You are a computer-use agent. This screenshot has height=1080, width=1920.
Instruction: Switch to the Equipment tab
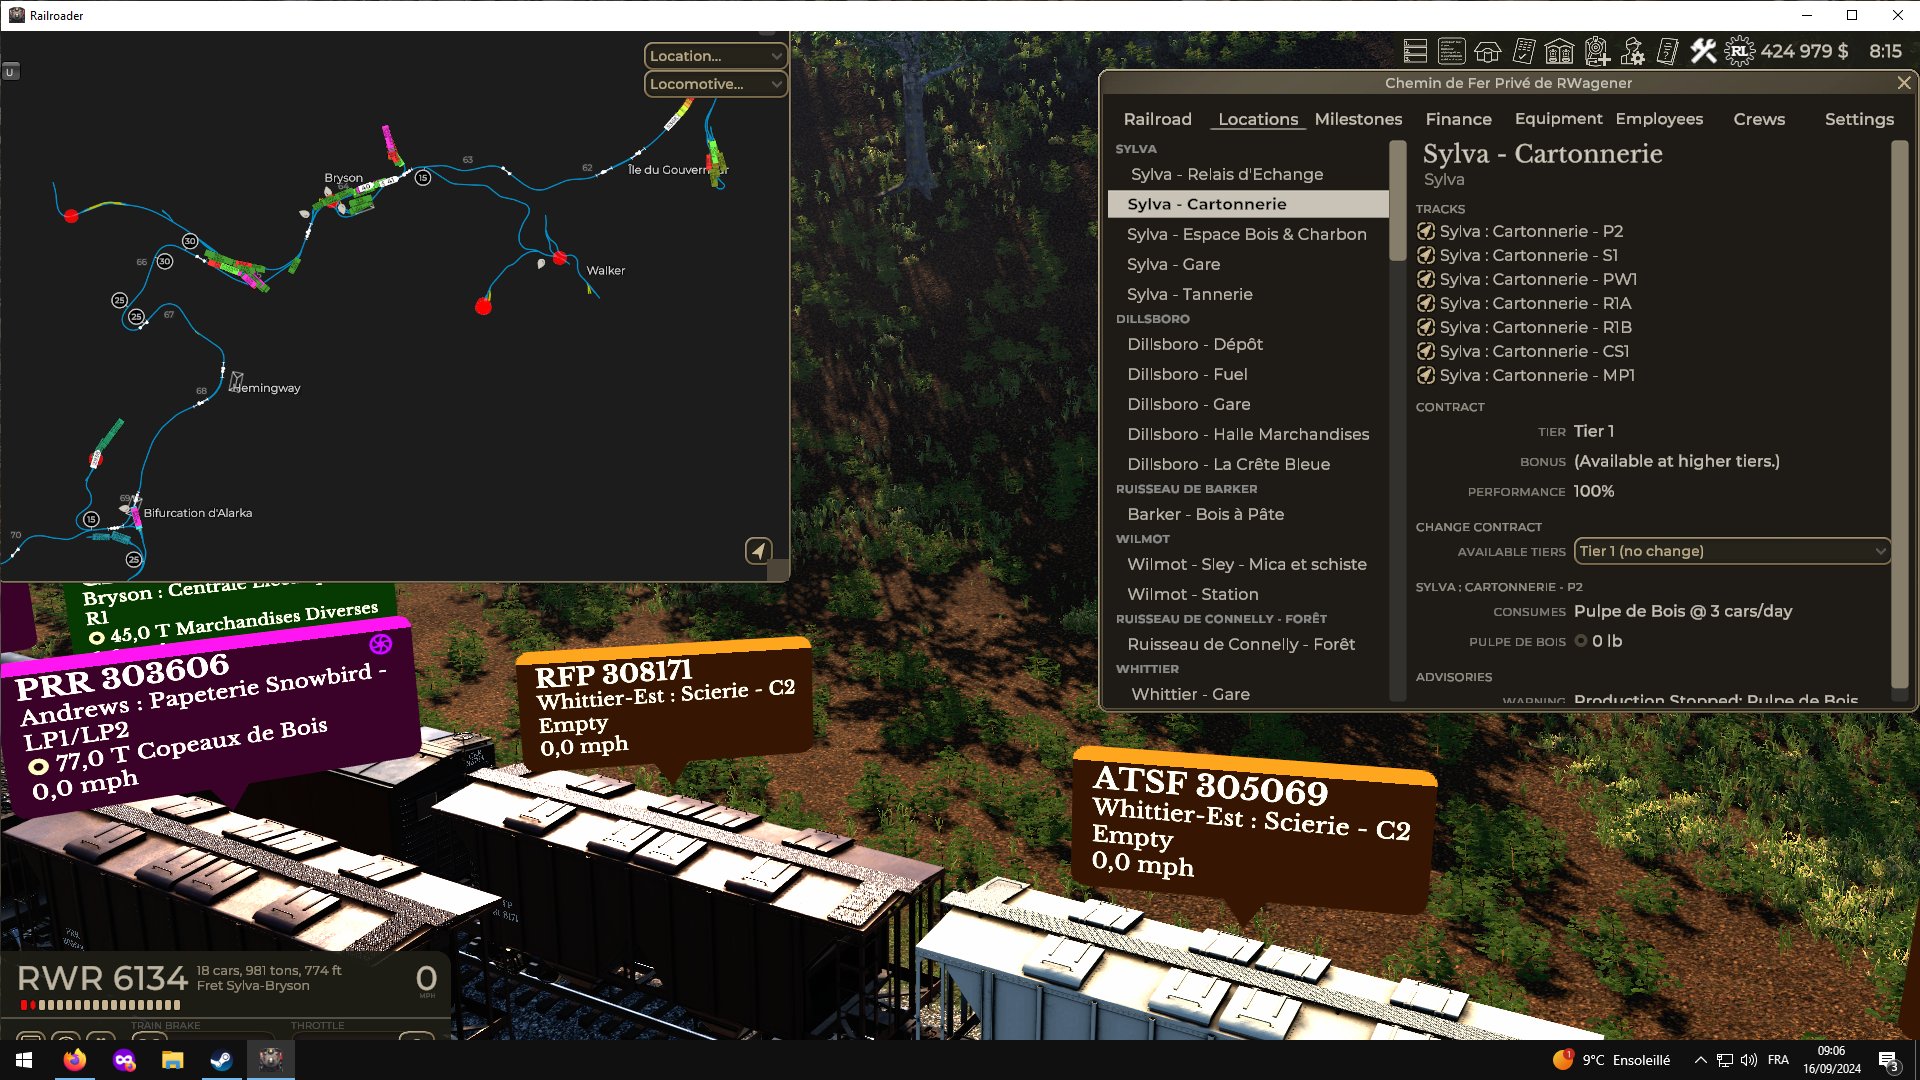click(1558, 119)
